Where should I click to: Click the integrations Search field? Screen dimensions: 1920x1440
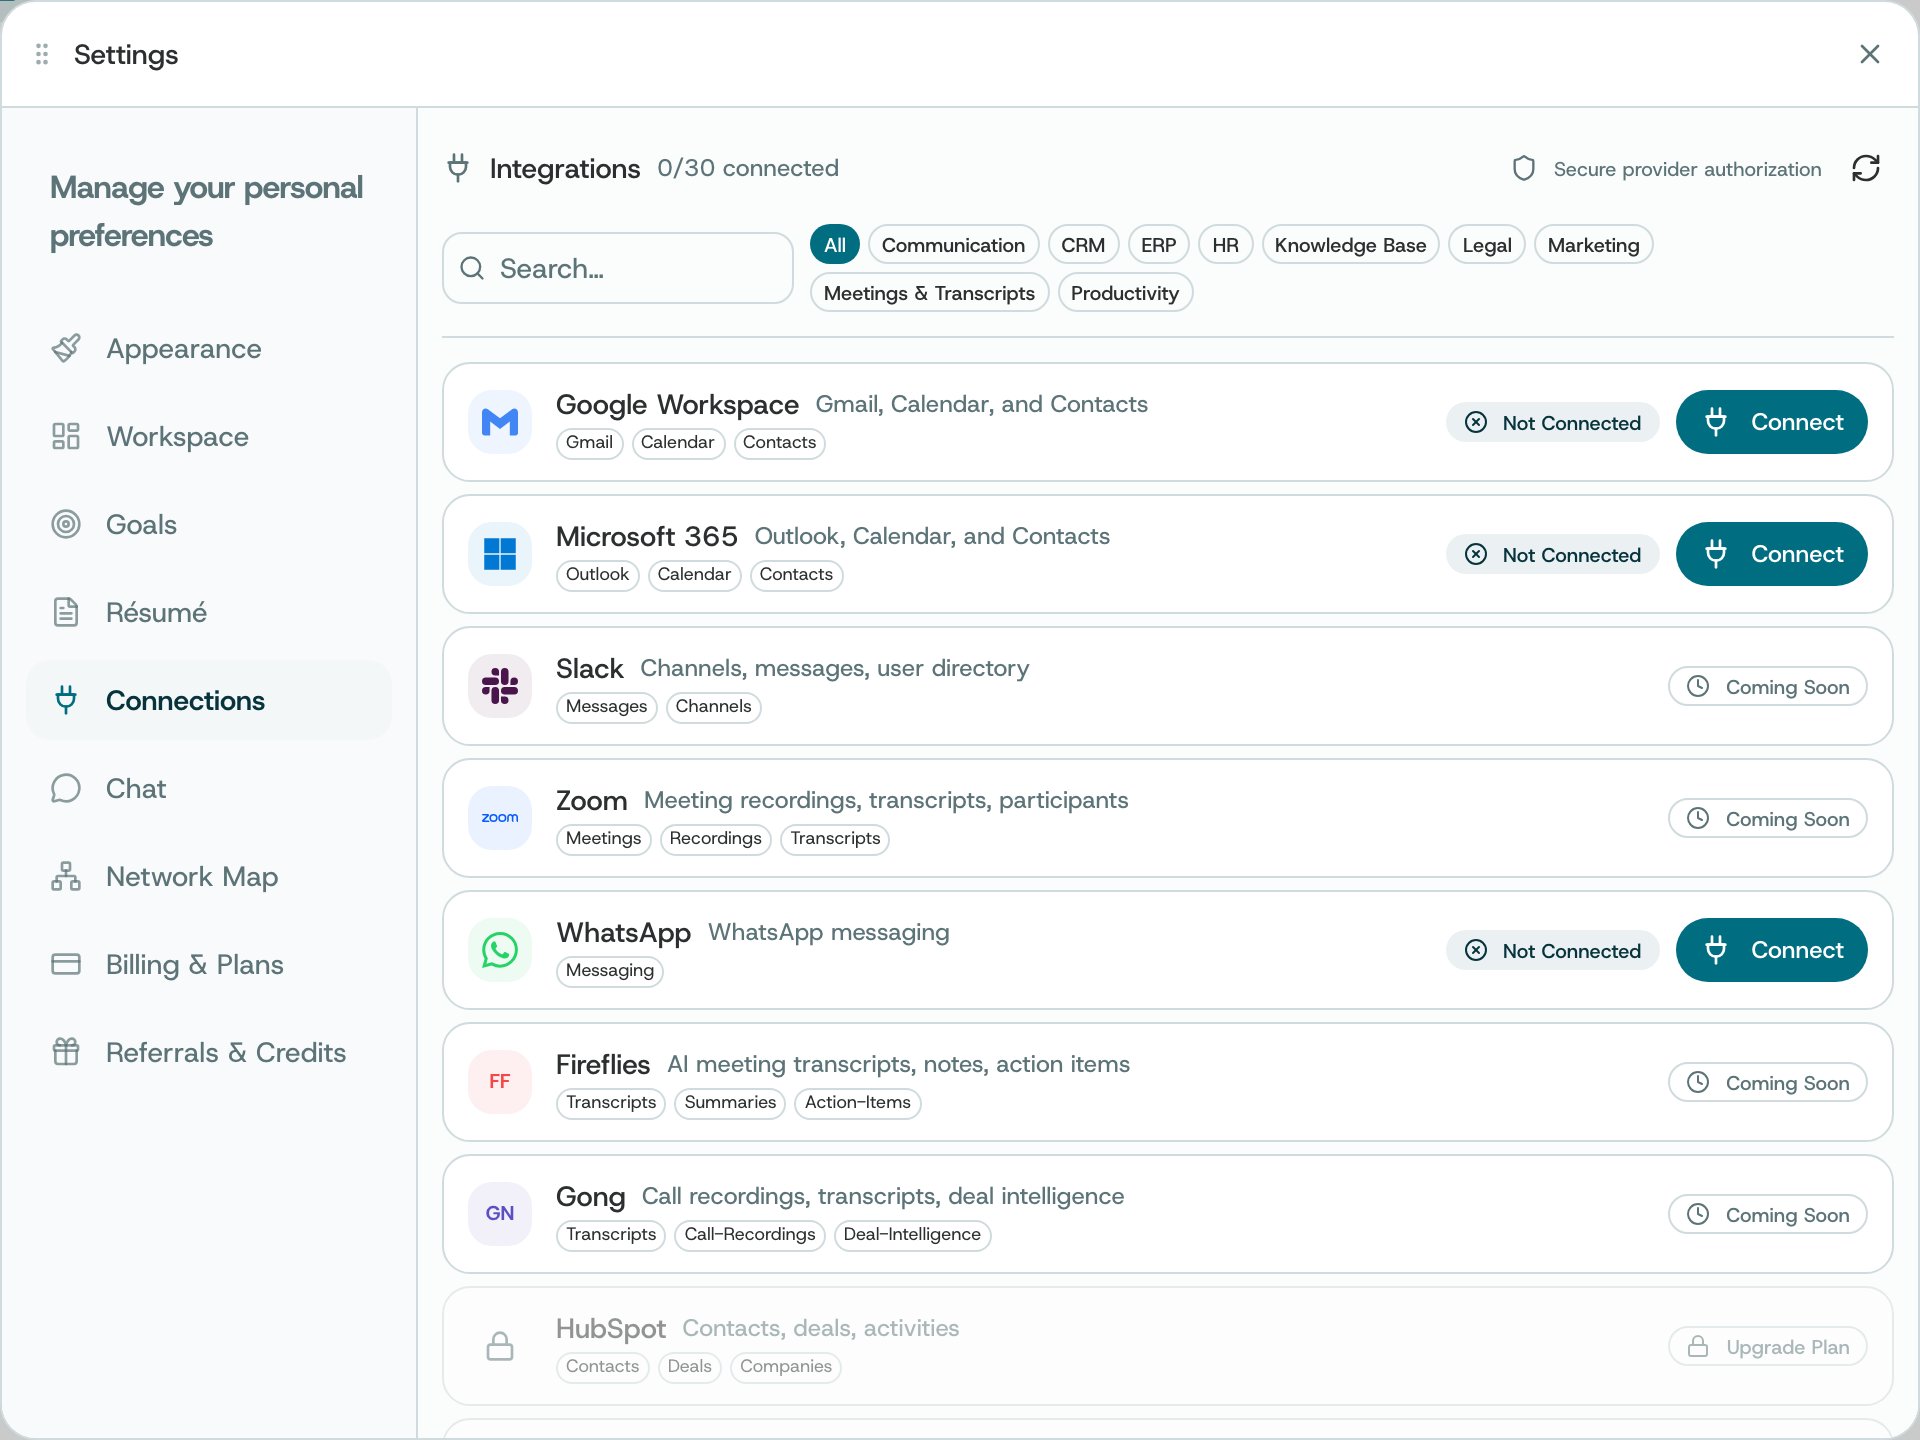click(x=618, y=268)
